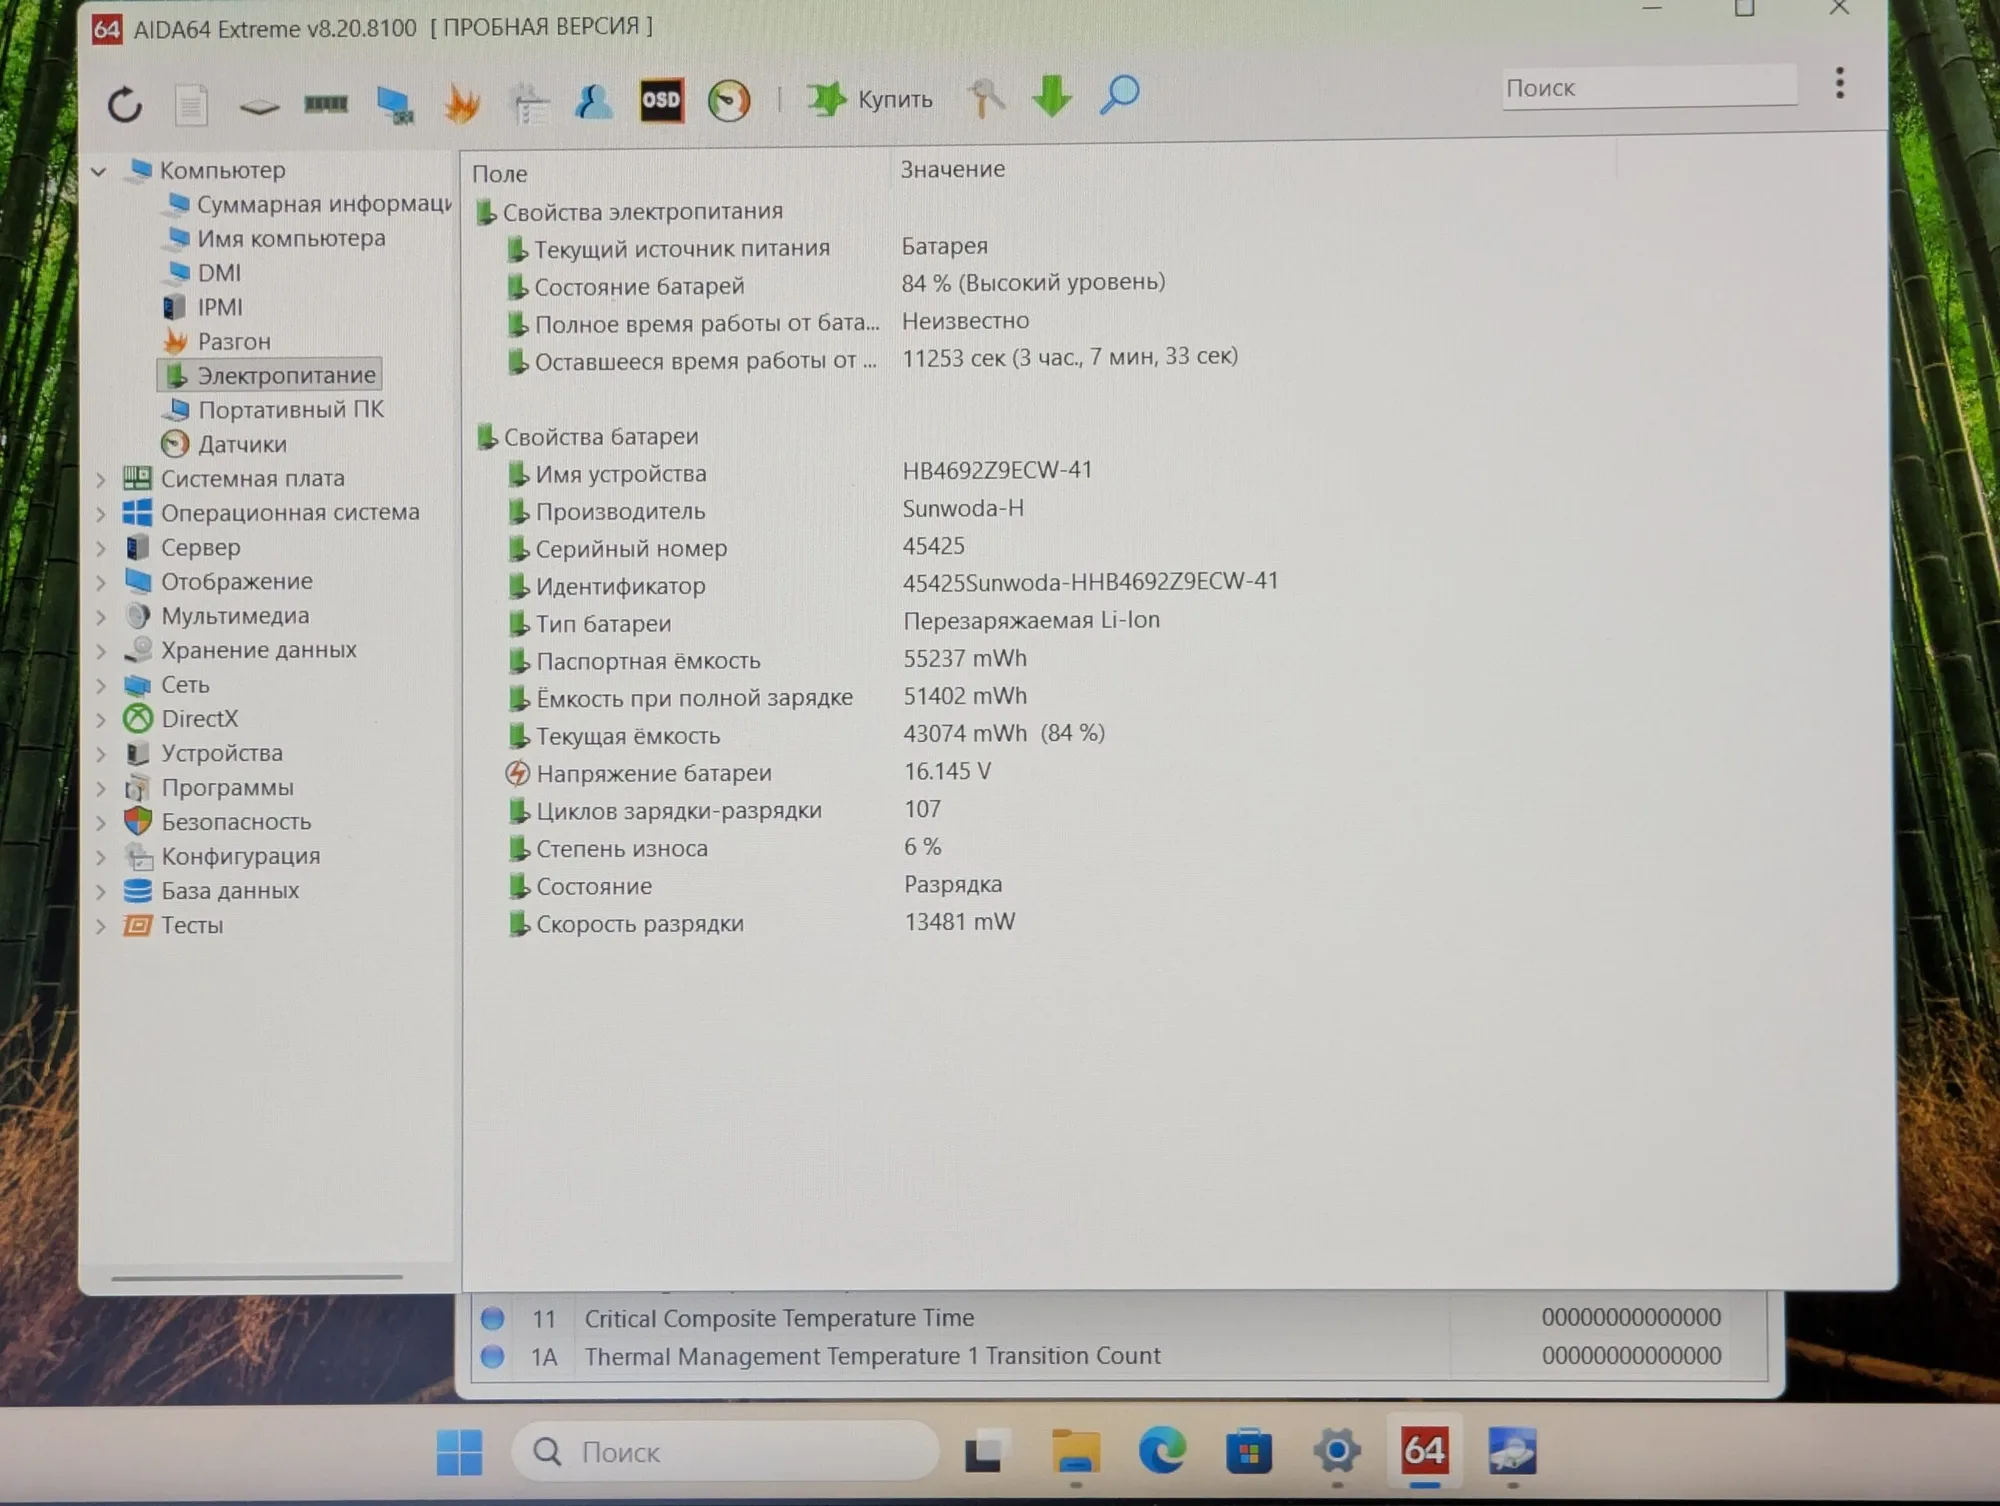This screenshot has height=1506, width=2000.
Task: Expand the DirectX tree node
Action: (x=101, y=720)
